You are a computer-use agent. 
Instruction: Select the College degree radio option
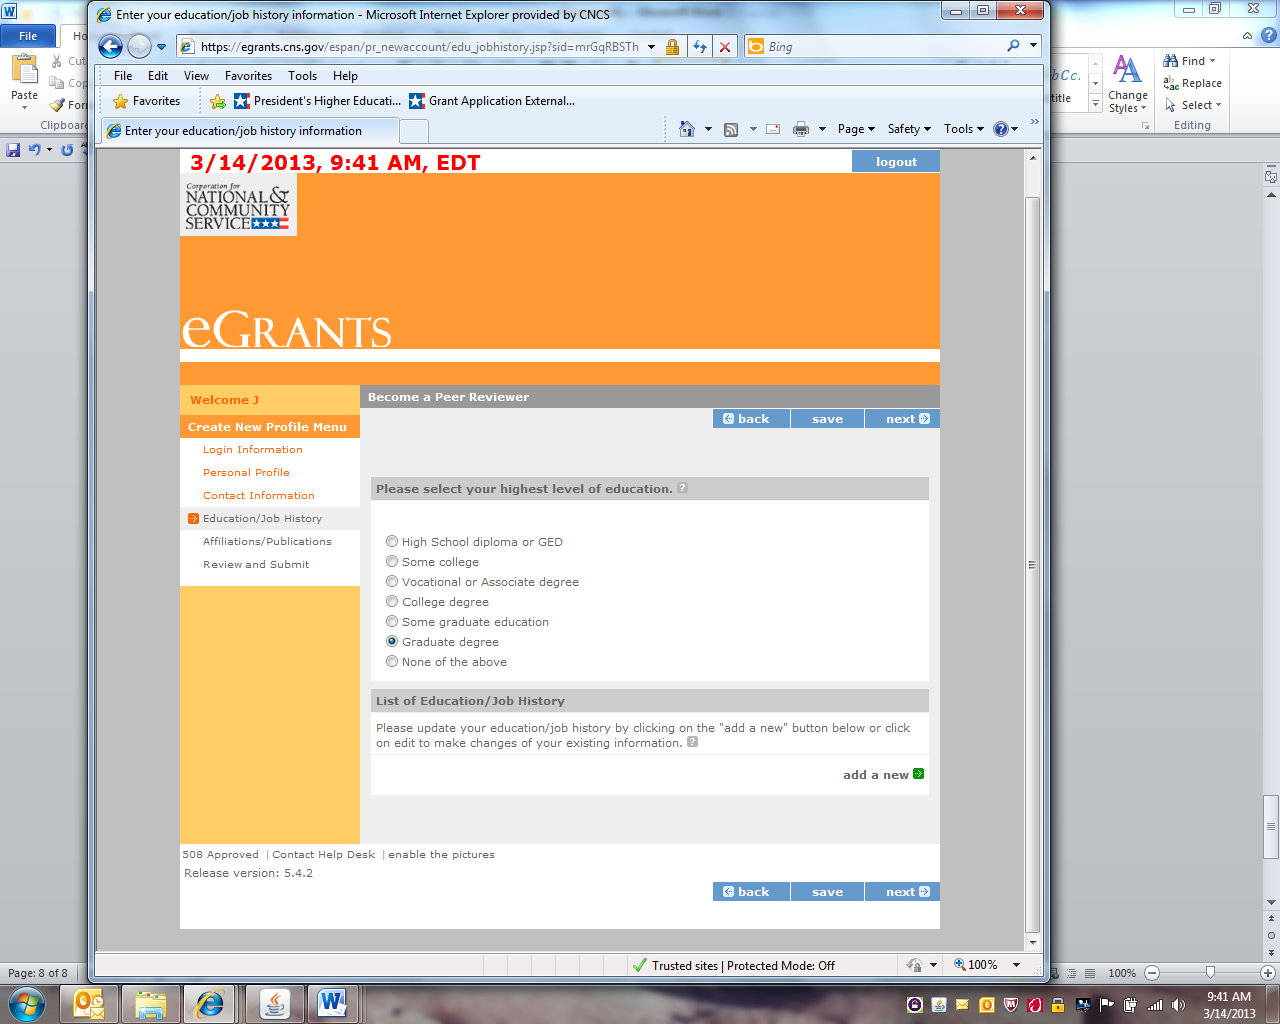[392, 601]
